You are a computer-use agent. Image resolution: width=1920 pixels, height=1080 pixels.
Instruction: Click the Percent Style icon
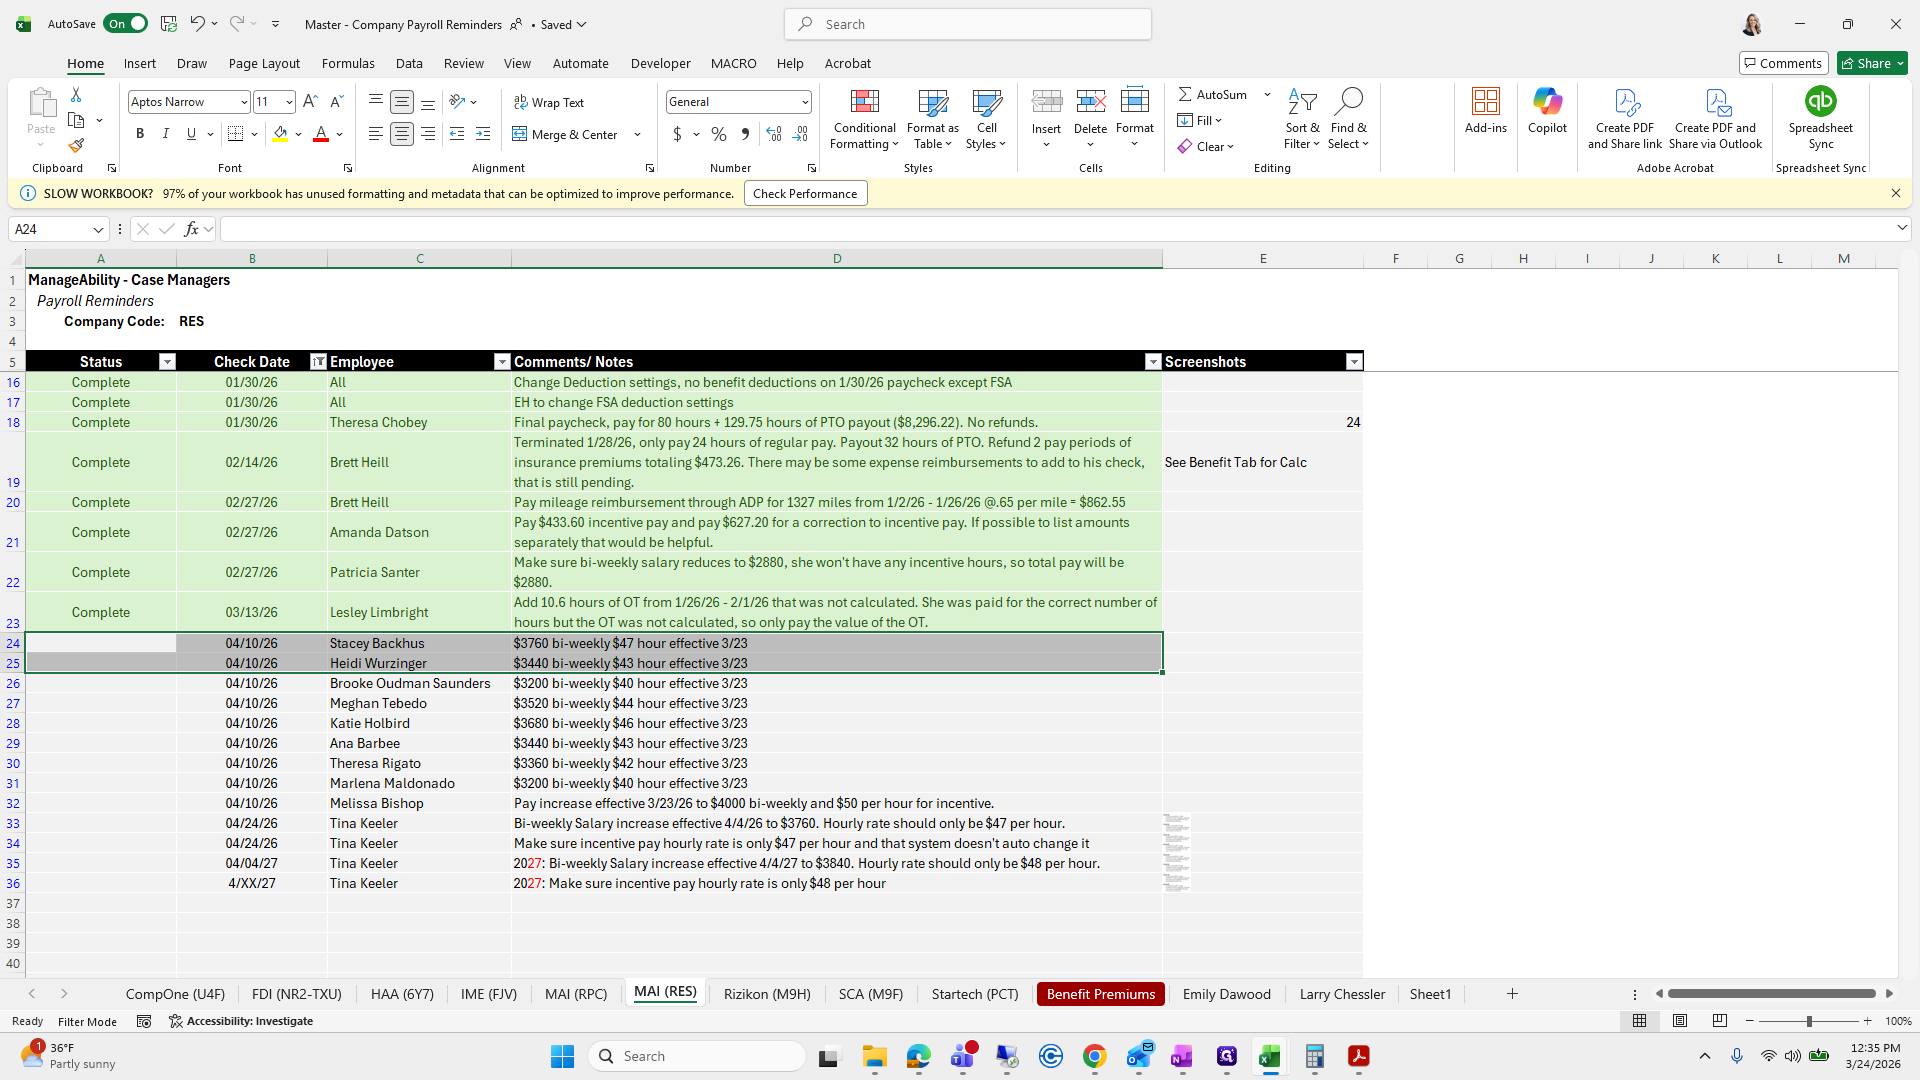(x=719, y=134)
